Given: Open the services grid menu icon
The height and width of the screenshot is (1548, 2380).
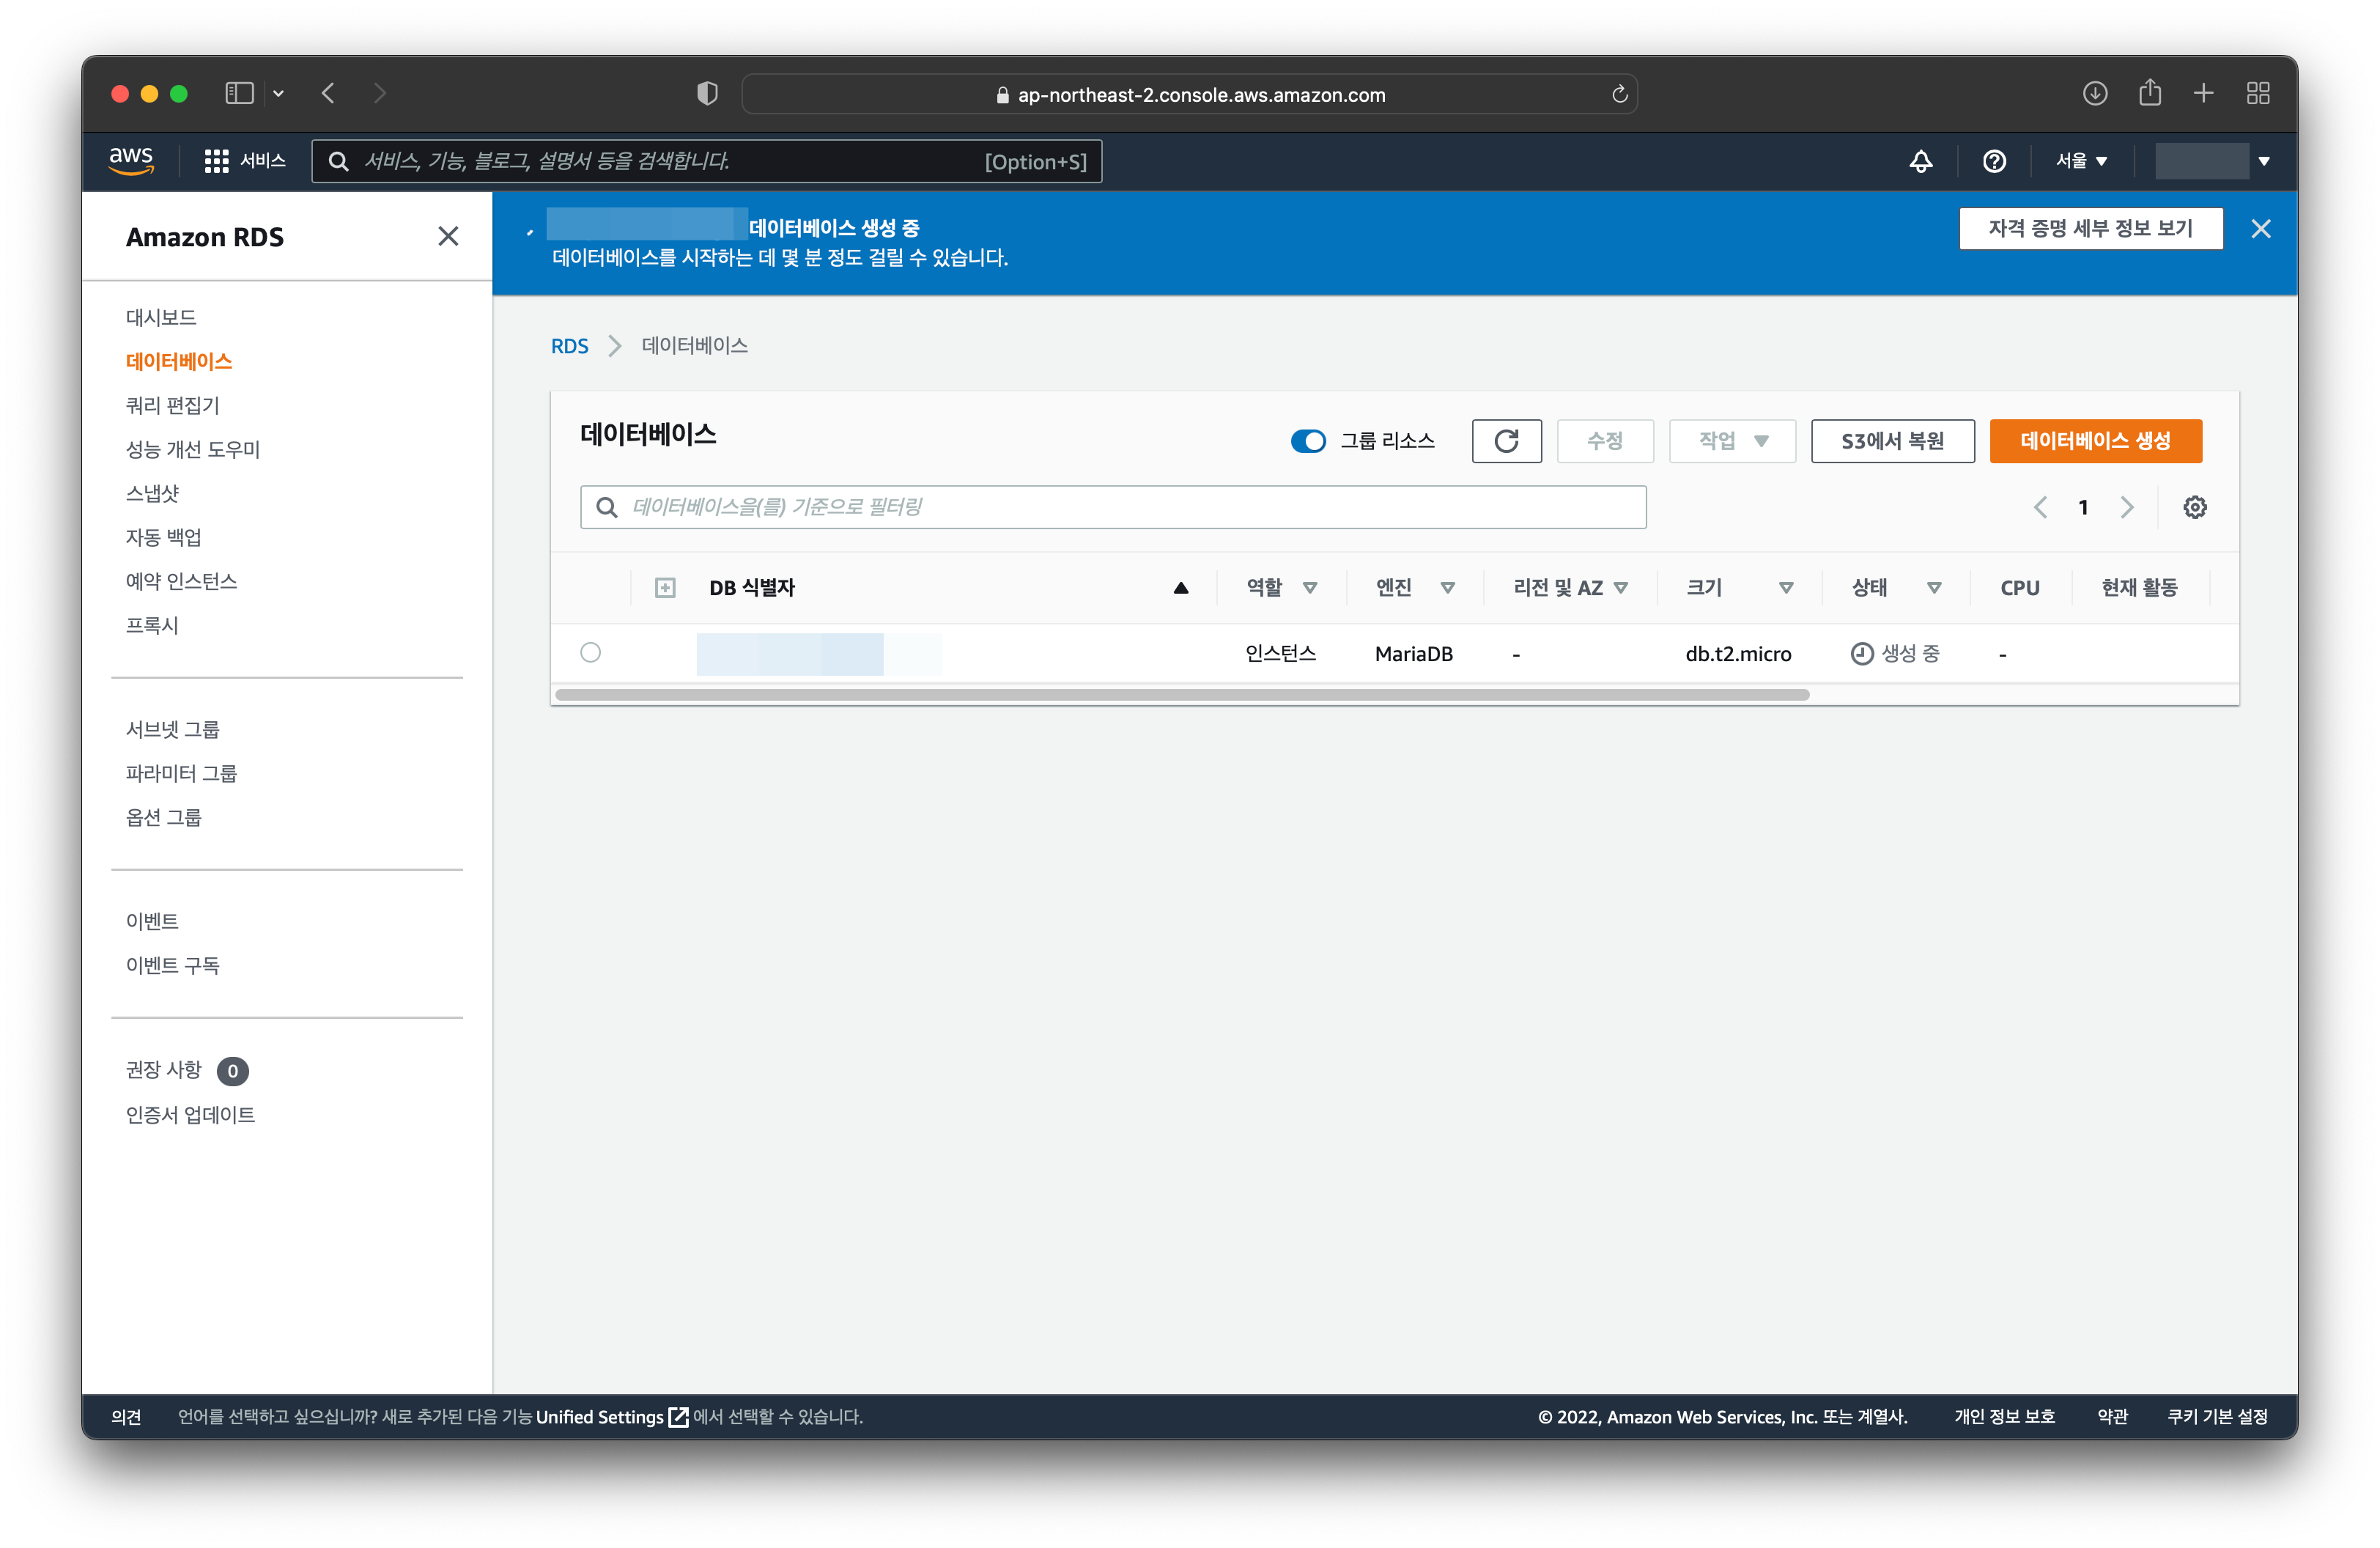Looking at the screenshot, I should [216, 161].
